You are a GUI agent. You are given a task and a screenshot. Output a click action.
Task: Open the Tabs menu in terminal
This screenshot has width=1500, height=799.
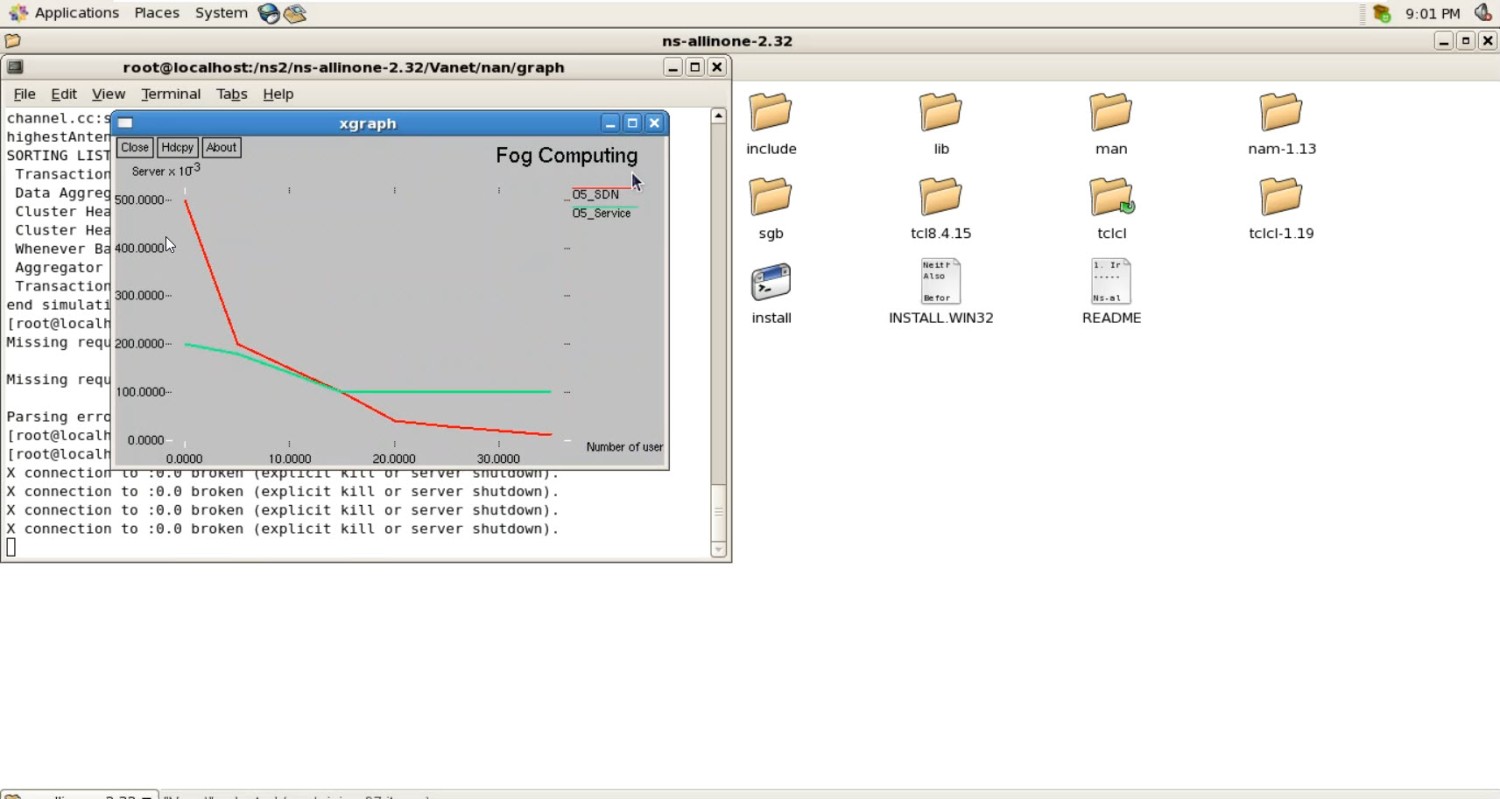point(231,94)
